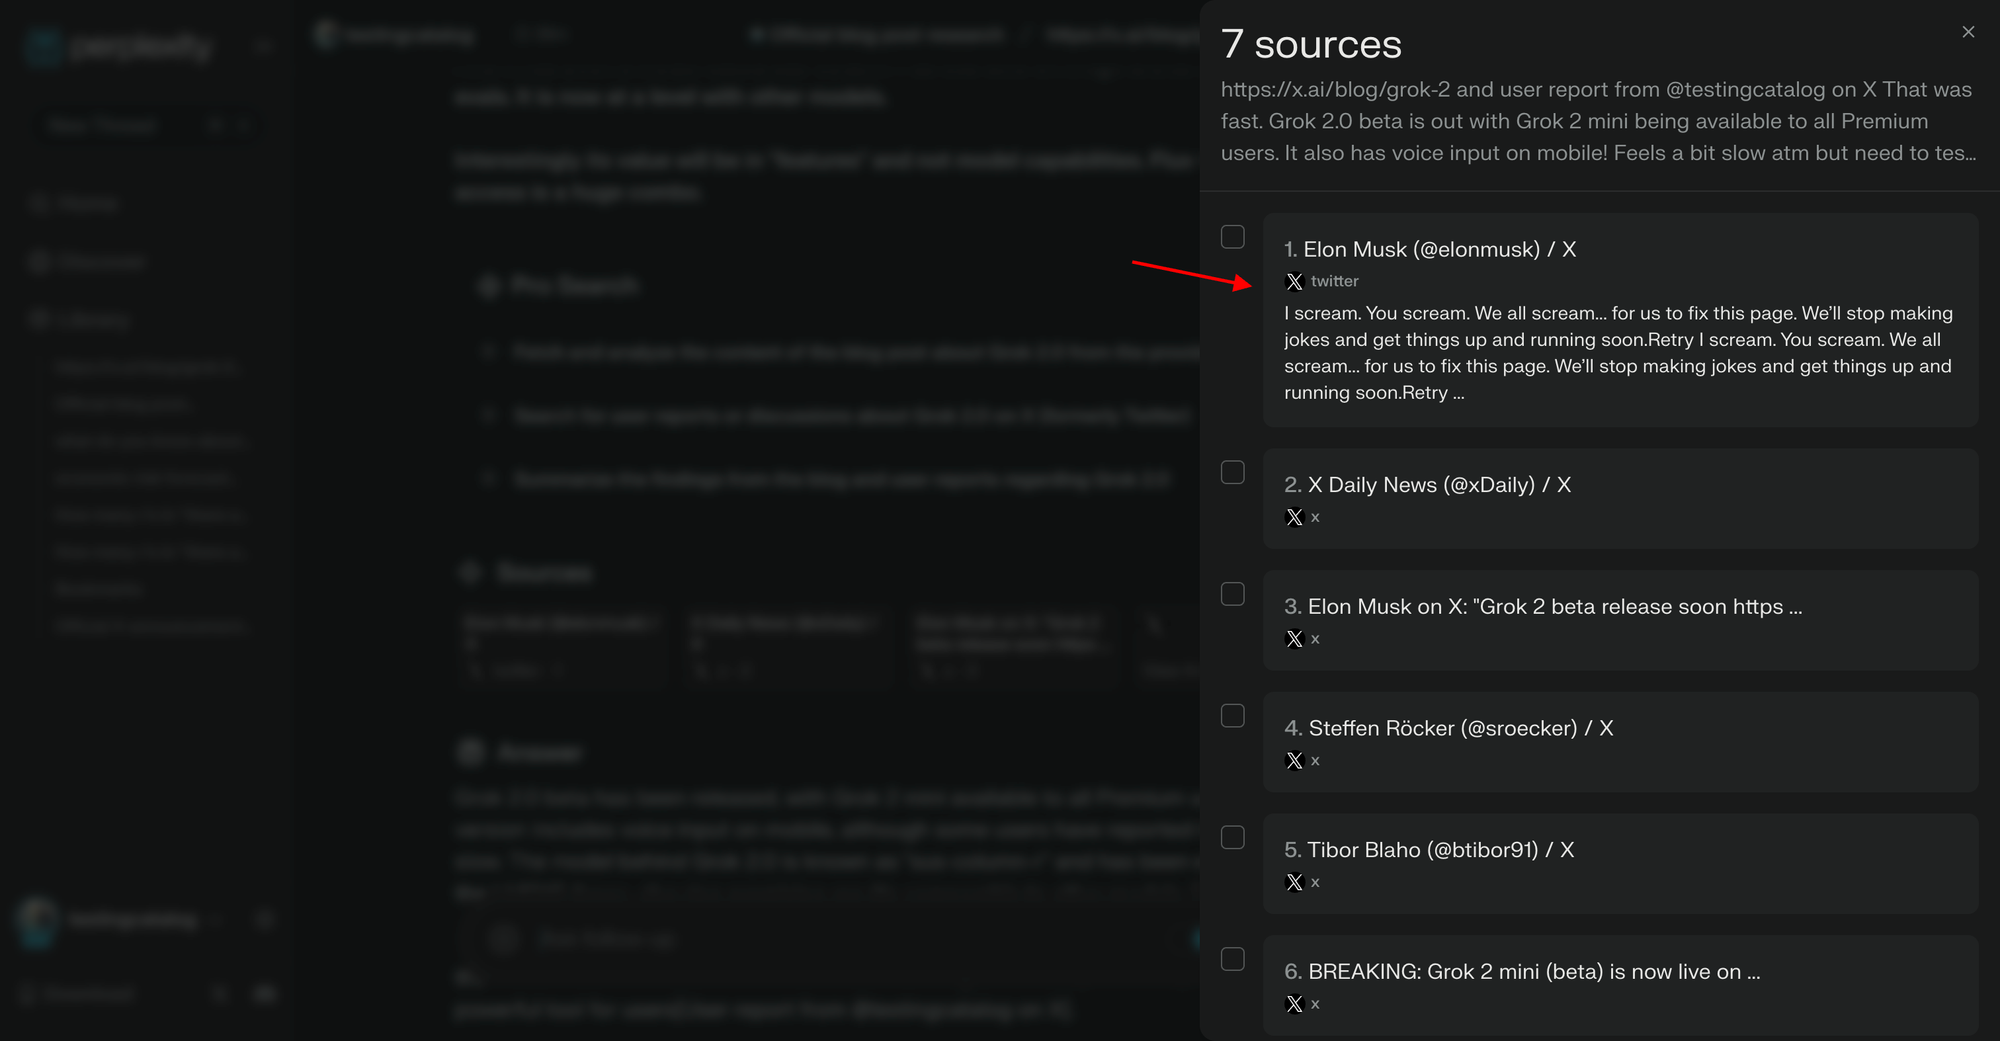The height and width of the screenshot is (1041, 2000).
Task: Click the X logo under 'Grok 2 beta release soon'
Action: tap(1295, 639)
